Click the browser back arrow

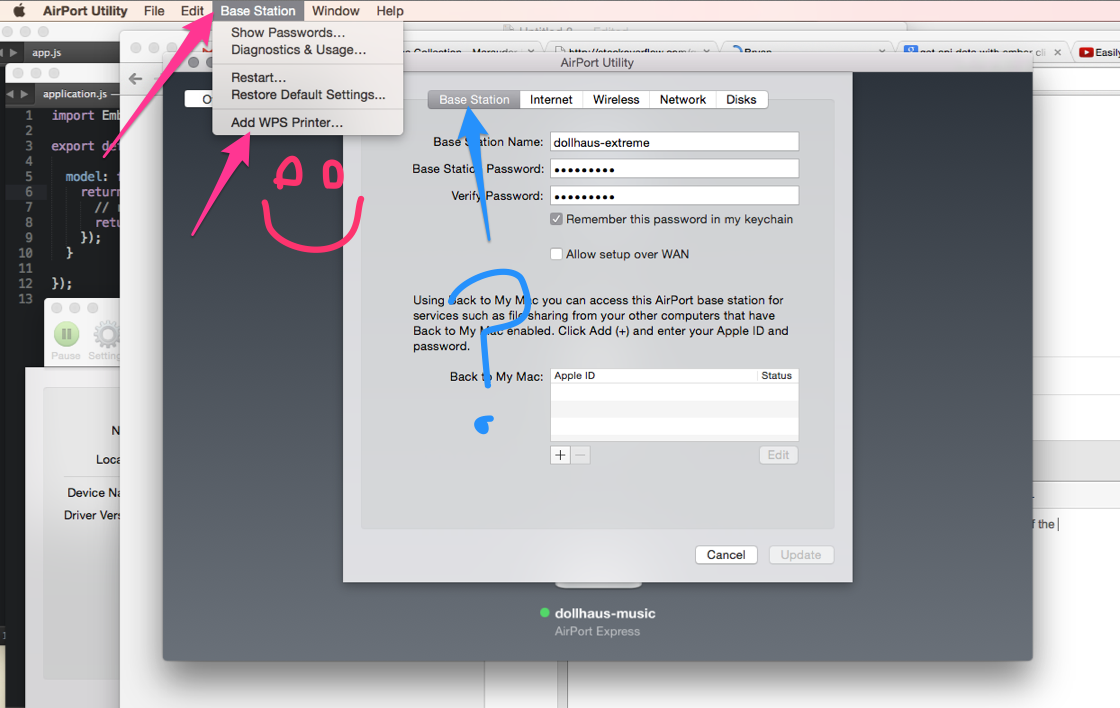tap(136, 79)
